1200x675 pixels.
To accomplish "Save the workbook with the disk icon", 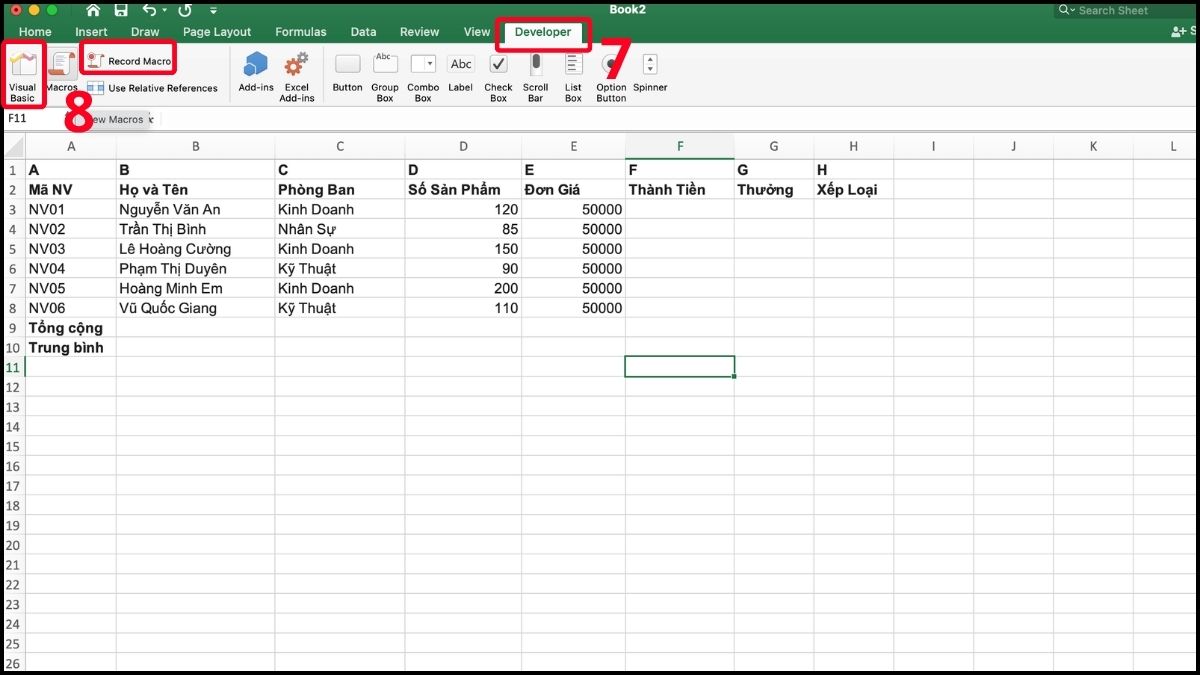I will (x=121, y=10).
